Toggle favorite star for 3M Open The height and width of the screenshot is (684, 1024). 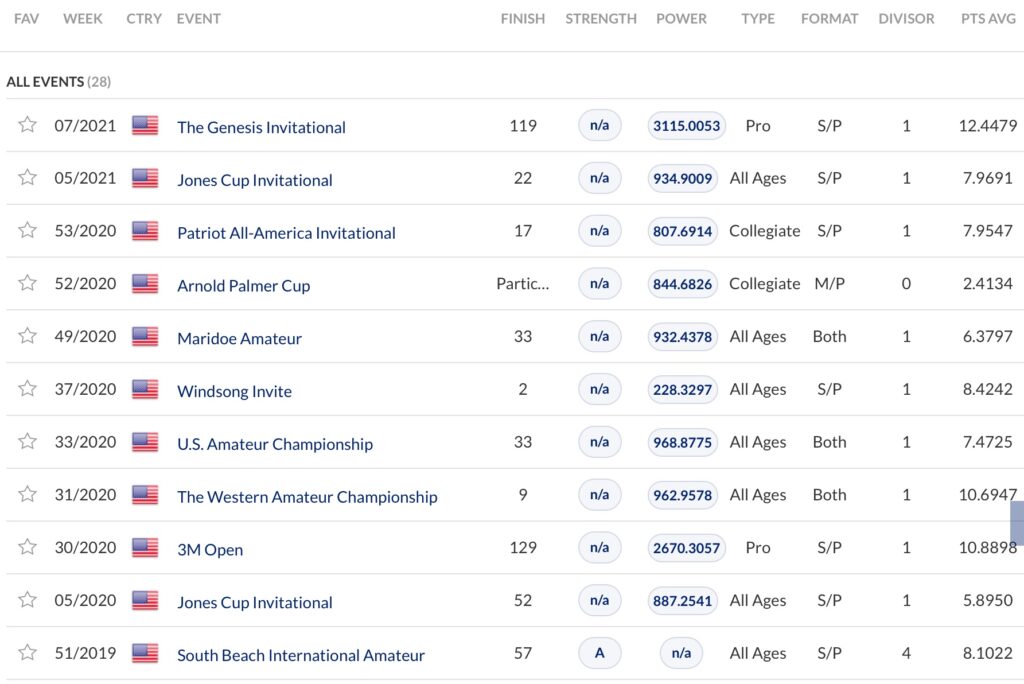tap(28, 547)
